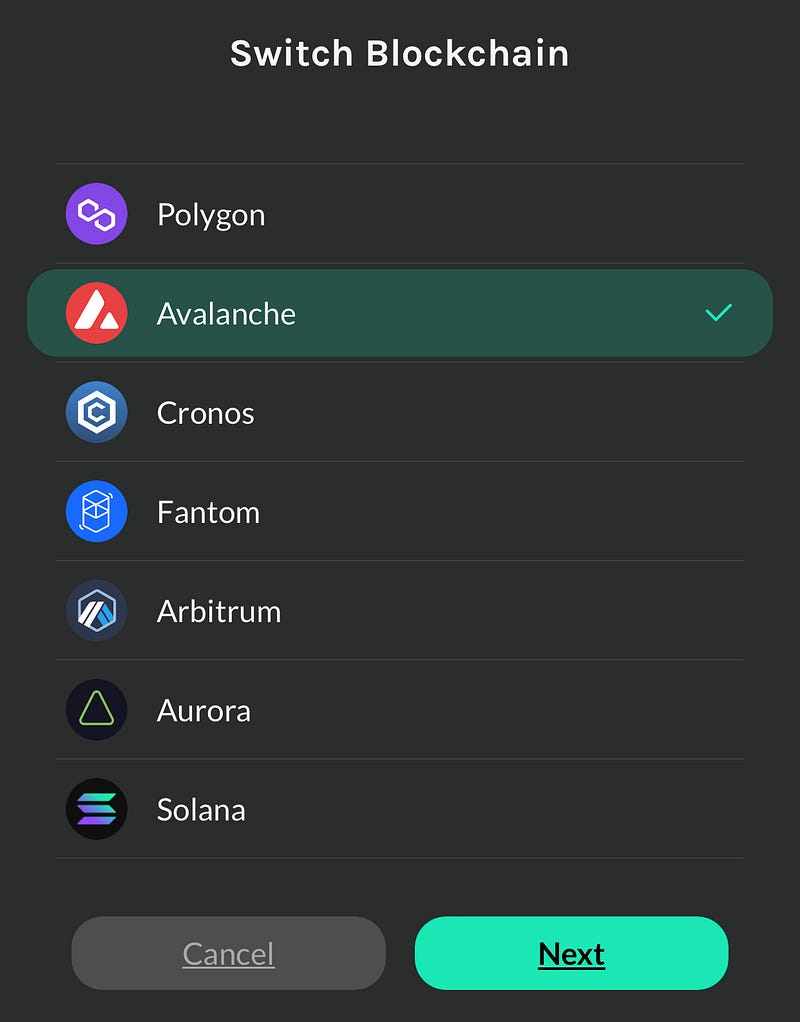This screenshot has width=800, height=1022.
Task: Click the green triangle Aurora icon
Action: pyautogui.click(x=96, y=710)
